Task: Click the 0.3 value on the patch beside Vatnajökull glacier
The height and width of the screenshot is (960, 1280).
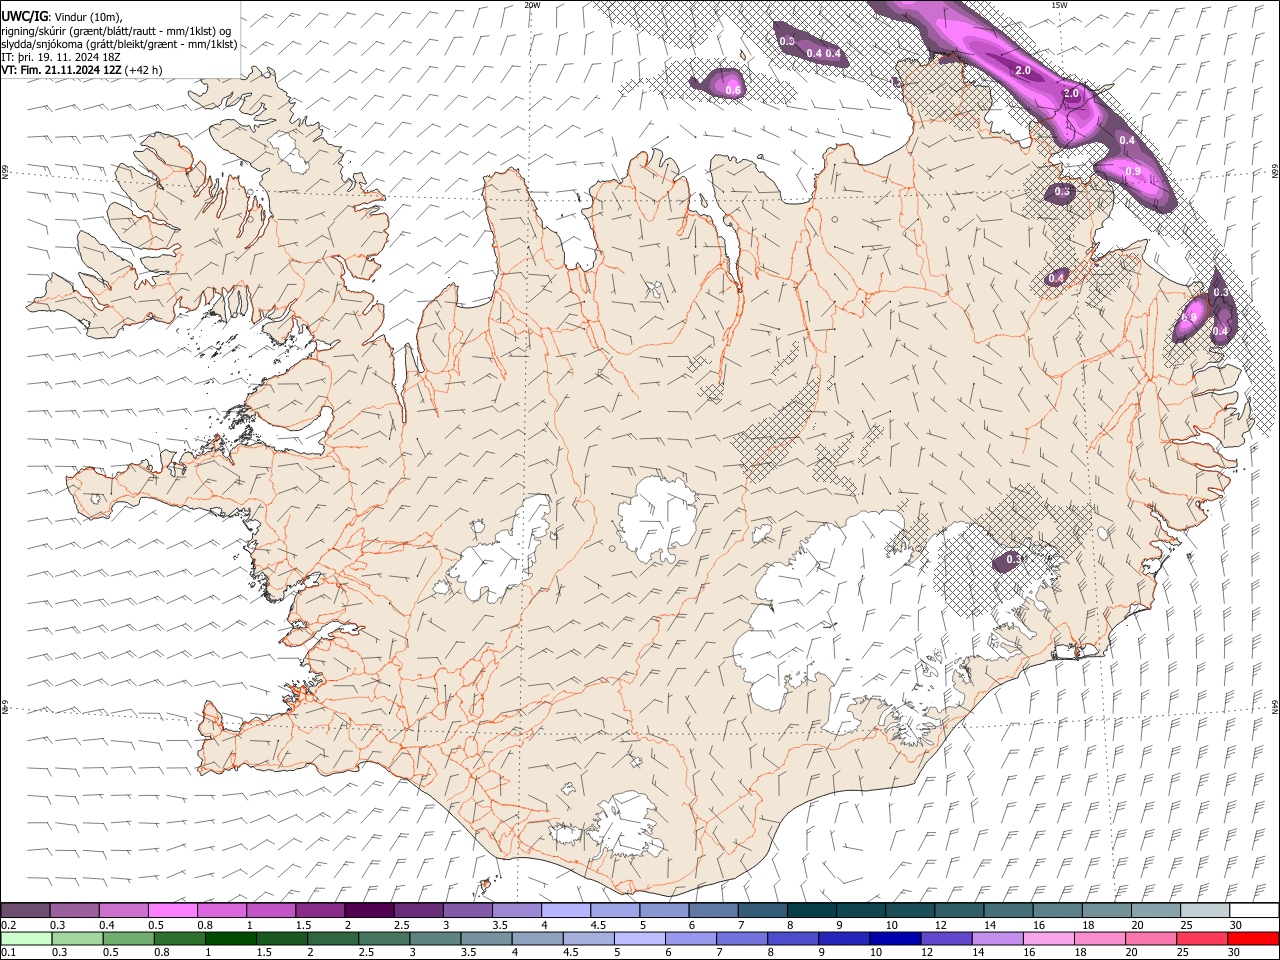Action: pos(1013,559)
